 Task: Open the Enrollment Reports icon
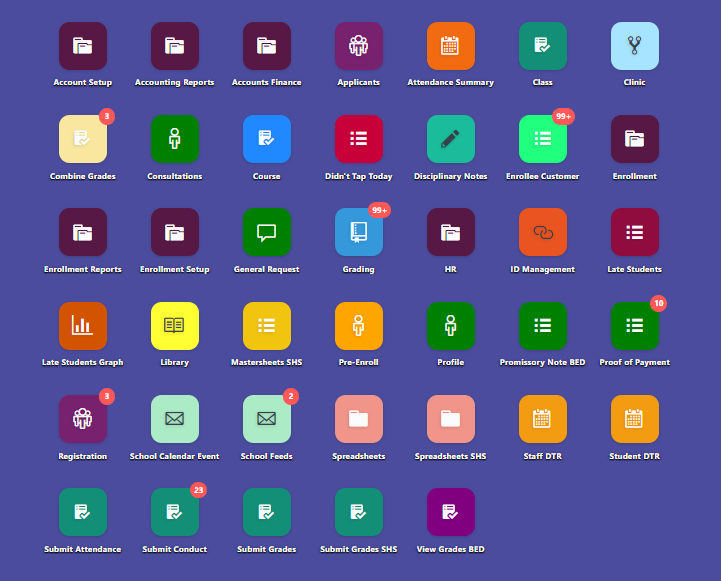click(83, 232)
